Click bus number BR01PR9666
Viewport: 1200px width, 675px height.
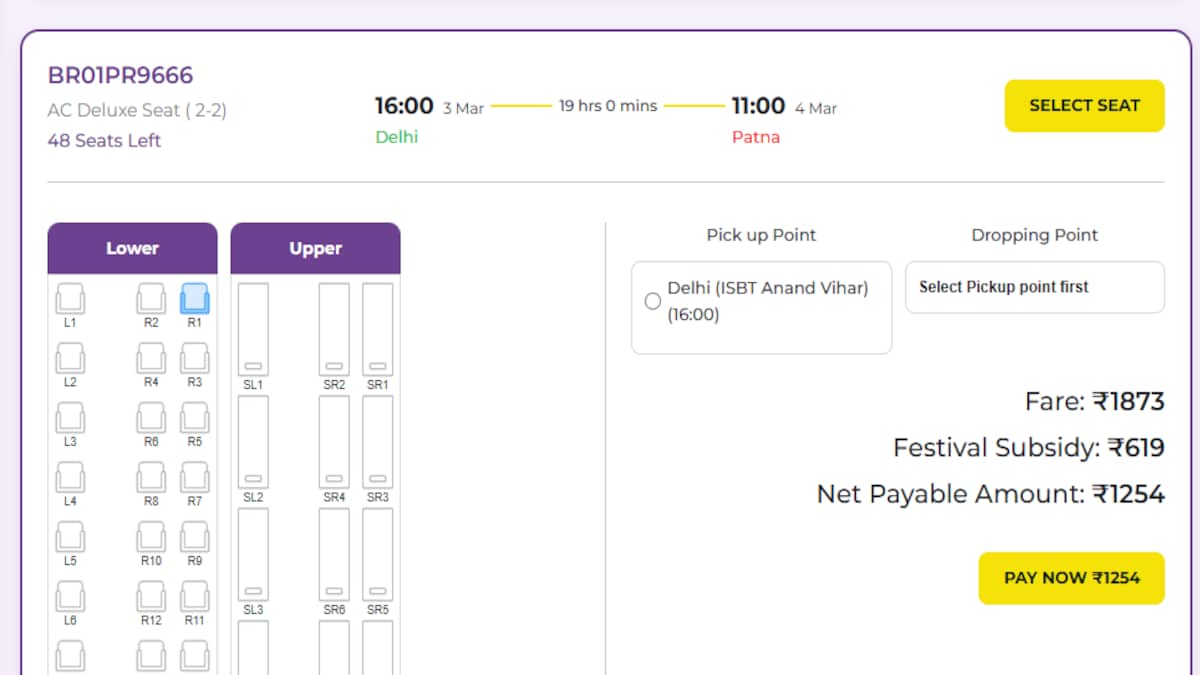tap(120, 76)
